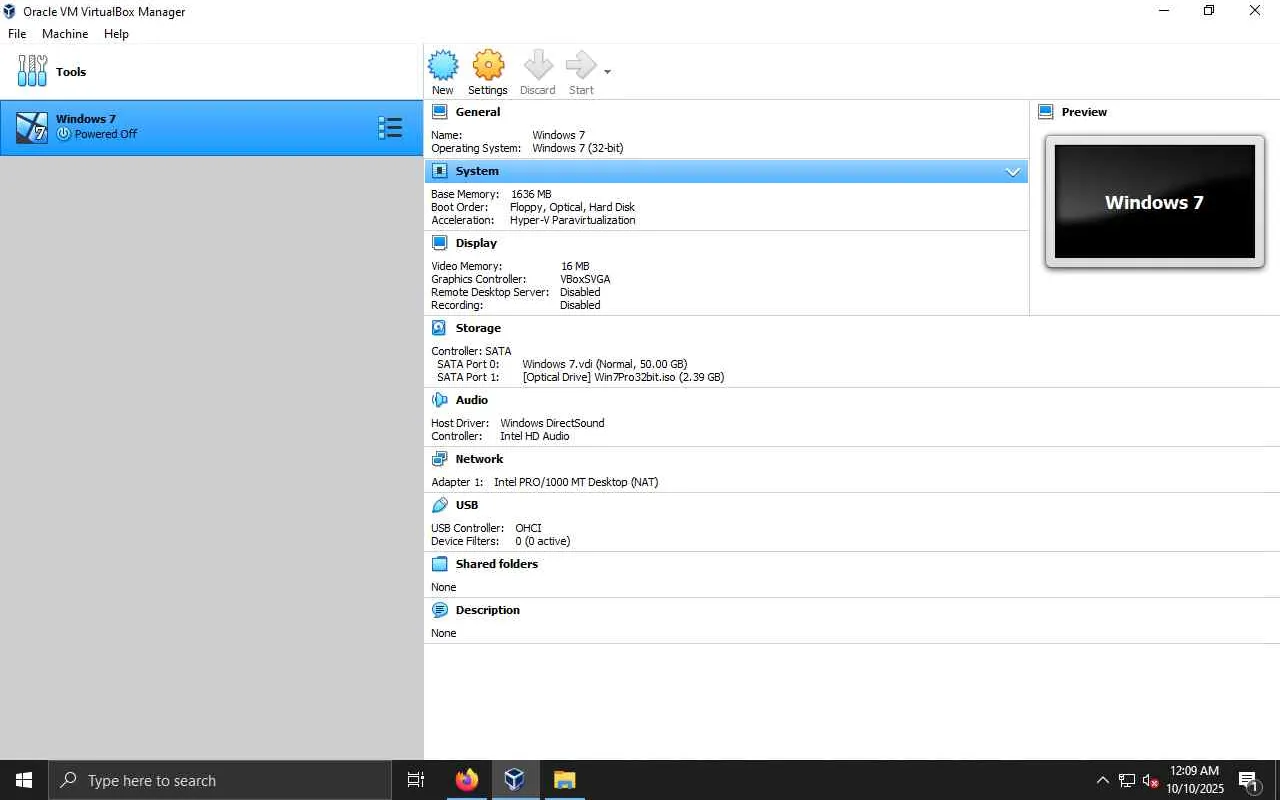Click the Intel PRO/1000 MT Desktop adapter text
This screenshot has width=1280, height=800.
pos(576,482)
